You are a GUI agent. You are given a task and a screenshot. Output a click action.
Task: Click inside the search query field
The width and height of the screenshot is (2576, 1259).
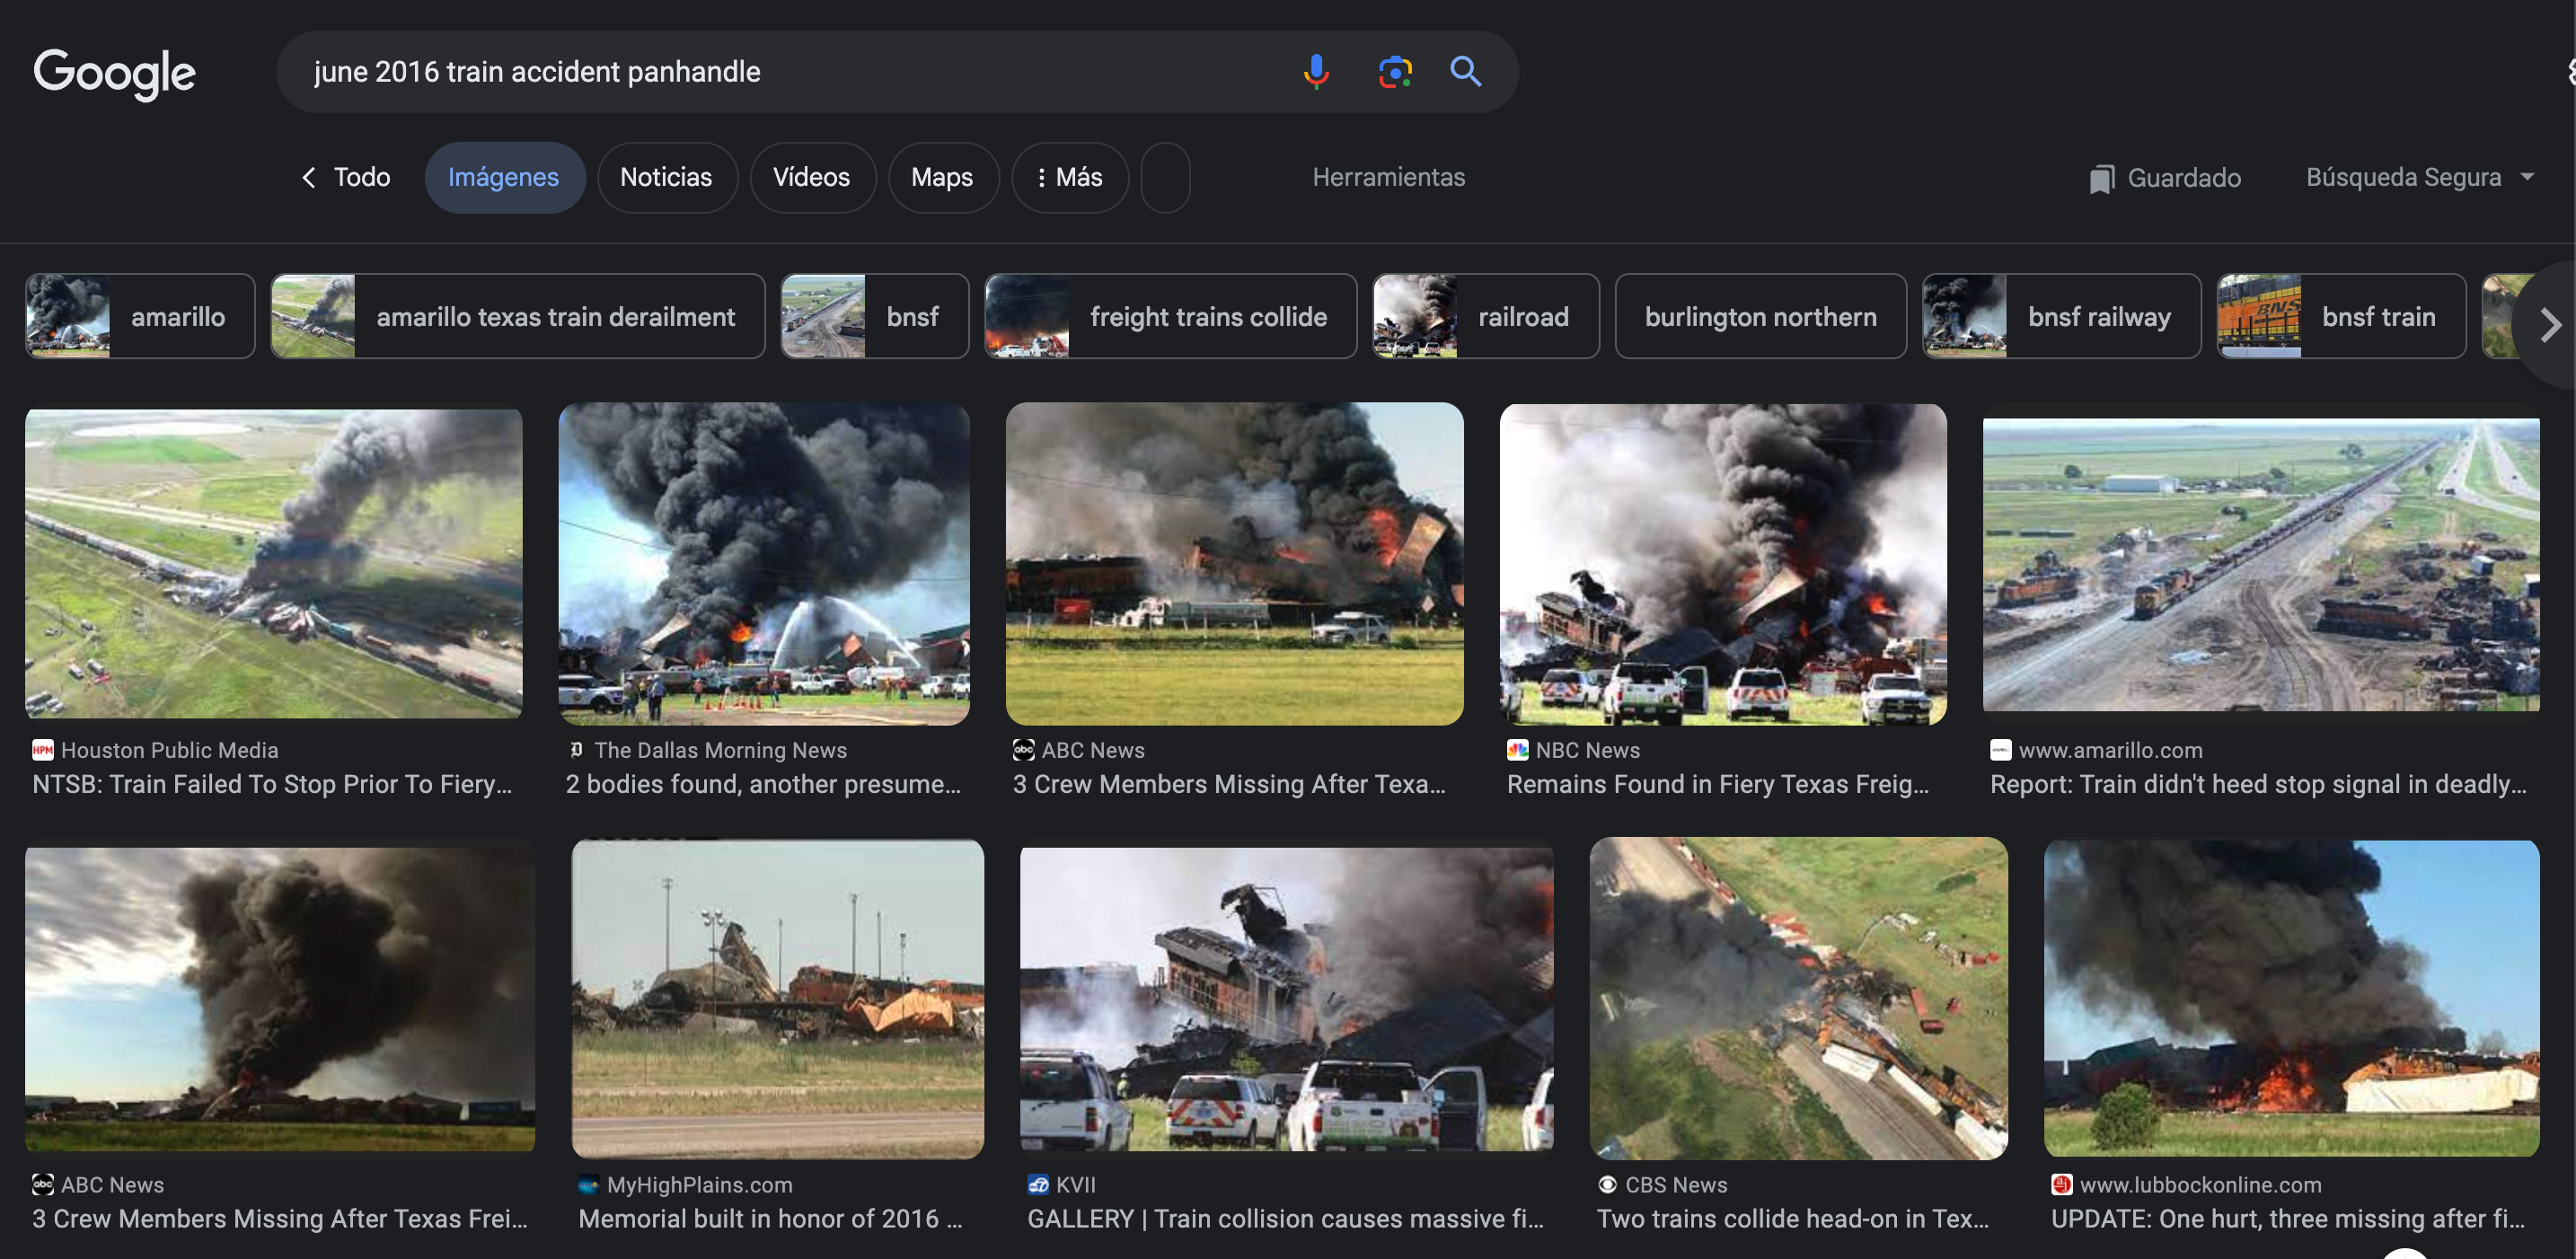(780, 72)
